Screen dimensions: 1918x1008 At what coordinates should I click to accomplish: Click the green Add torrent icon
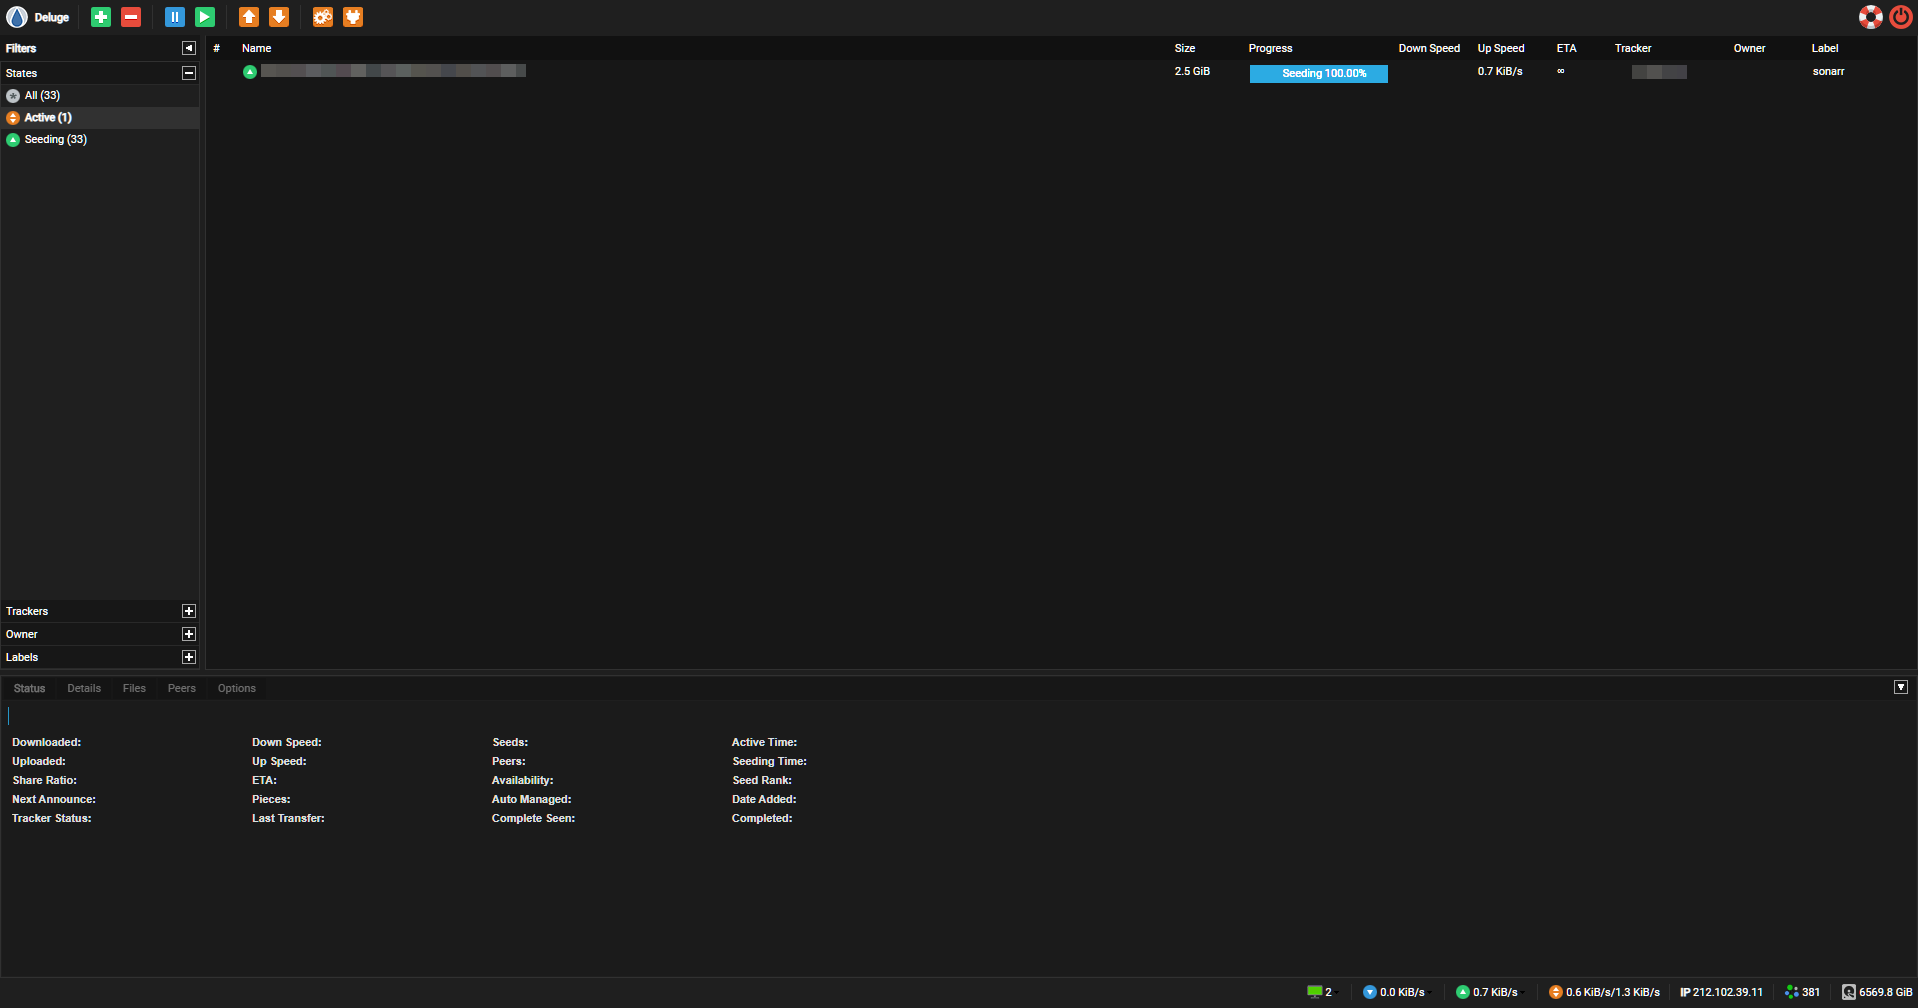pyautogui.click(x=101, y=17)
